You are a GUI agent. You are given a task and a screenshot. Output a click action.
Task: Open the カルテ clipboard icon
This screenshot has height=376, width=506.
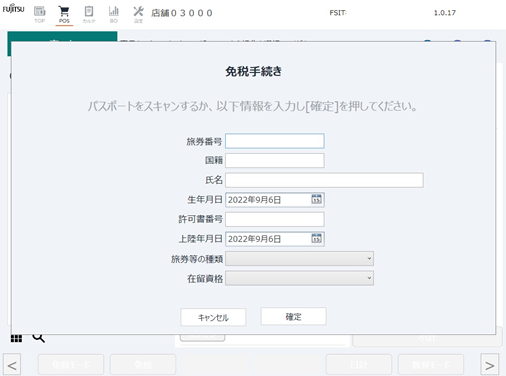(x=89, y=14)
